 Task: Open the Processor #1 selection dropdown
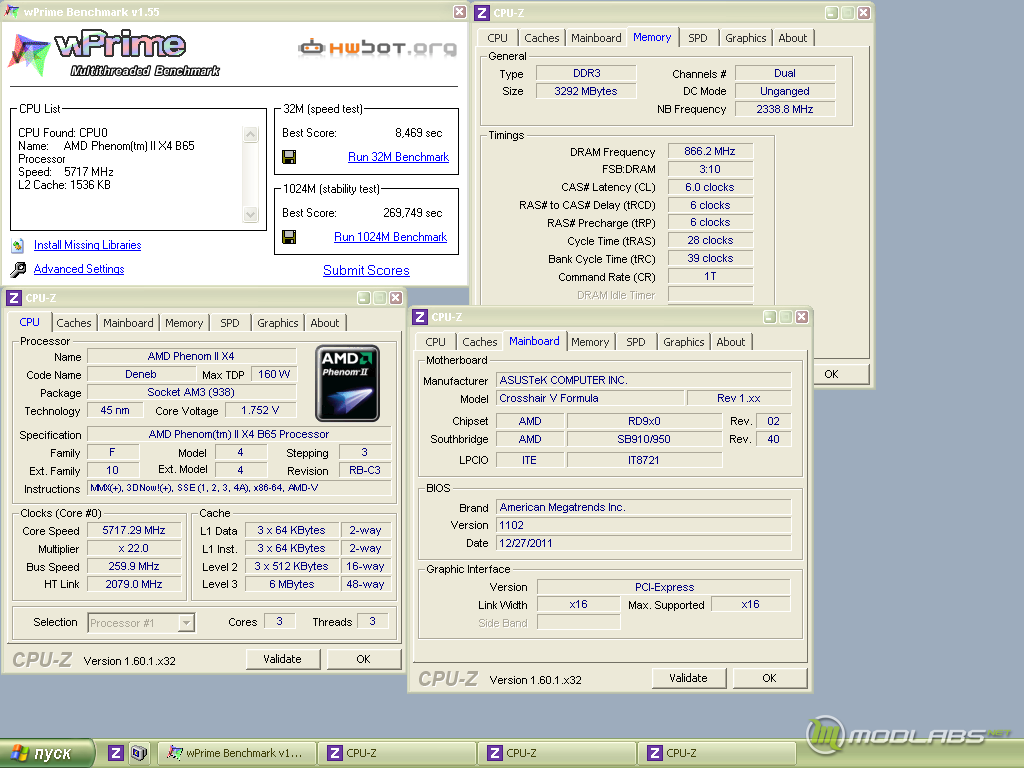click(x=186, y=623)
